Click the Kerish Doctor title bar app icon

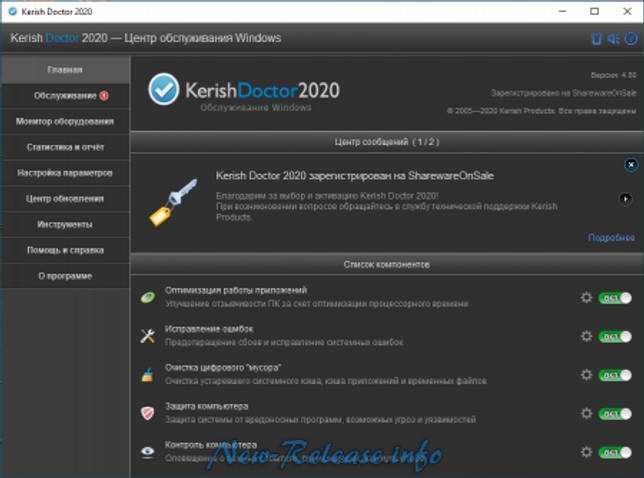point(13,11)
